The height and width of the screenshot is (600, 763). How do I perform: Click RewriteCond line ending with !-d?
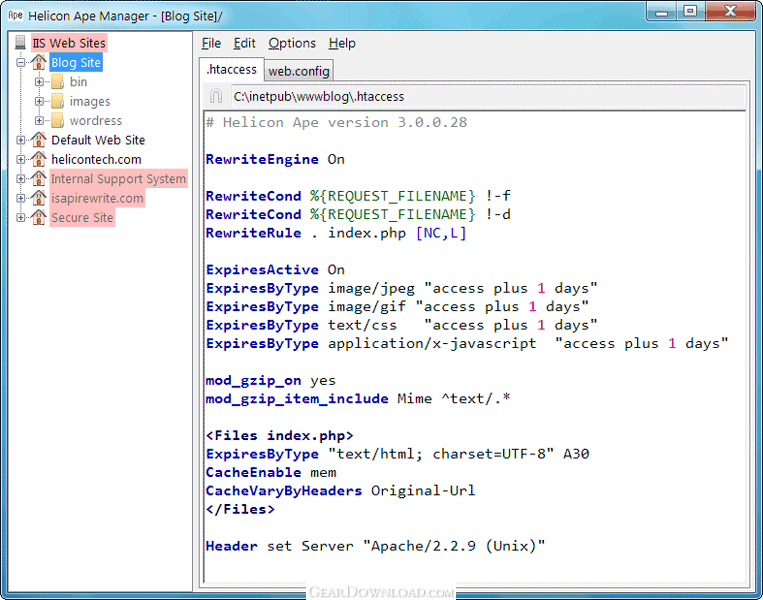point(358,215)
